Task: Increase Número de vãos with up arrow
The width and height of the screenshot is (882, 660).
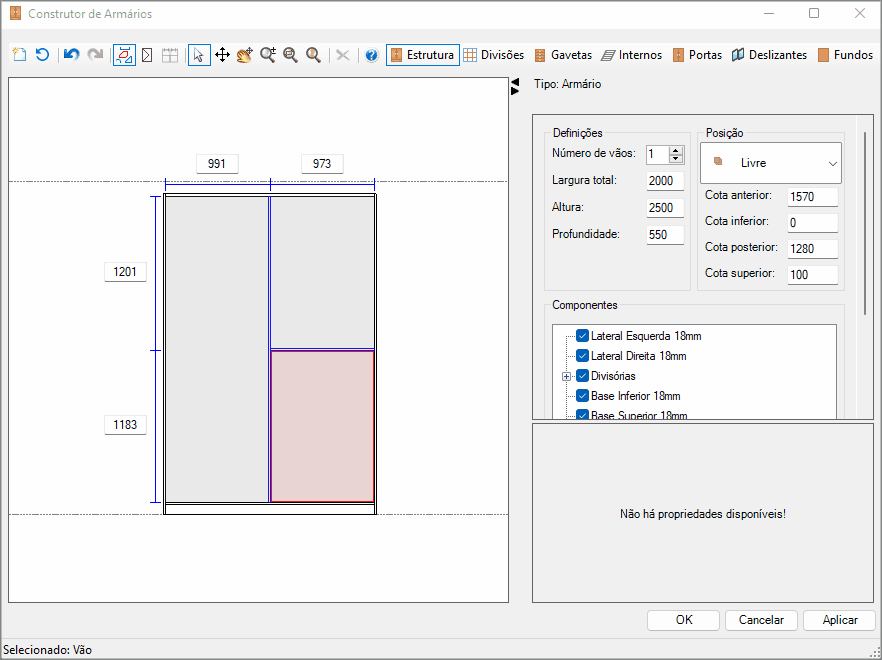Action: tap(677, 150)
